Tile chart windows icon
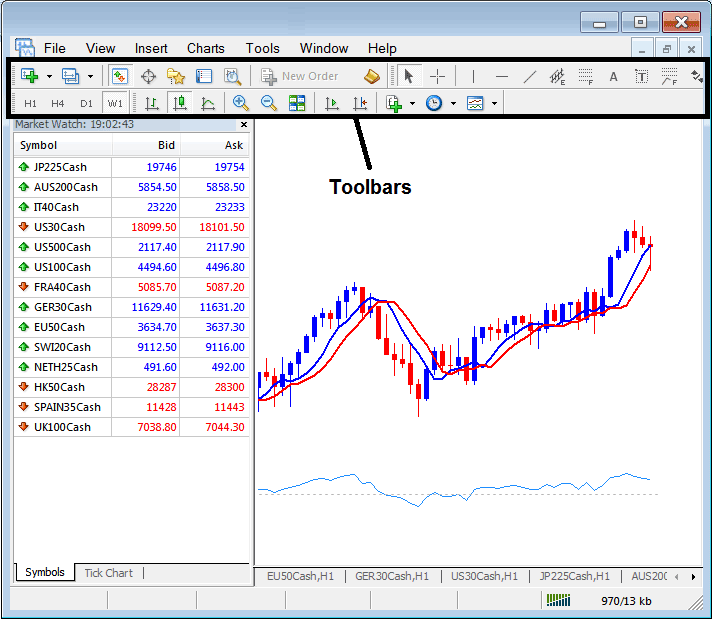This screenshot has height=619, width=712. coord(297,103)
